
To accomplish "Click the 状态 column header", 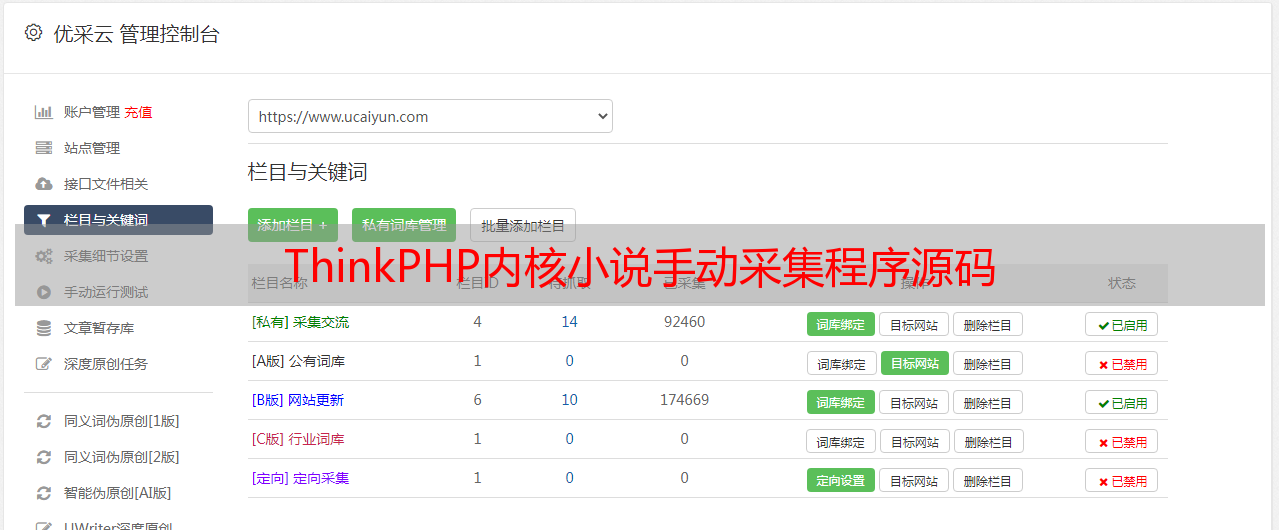I will (x=1122, y=283).
